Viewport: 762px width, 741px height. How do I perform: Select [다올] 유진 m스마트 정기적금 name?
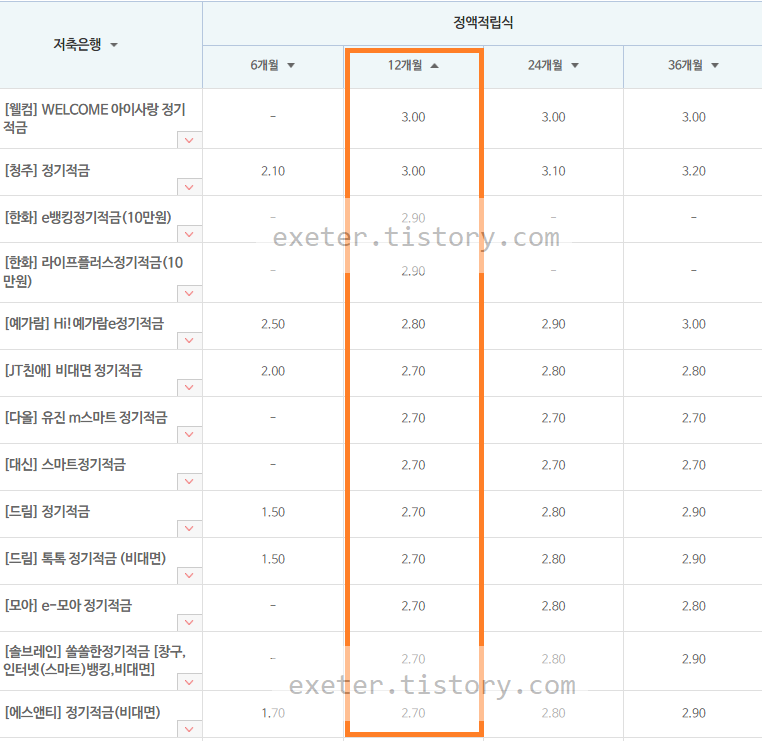86,417
